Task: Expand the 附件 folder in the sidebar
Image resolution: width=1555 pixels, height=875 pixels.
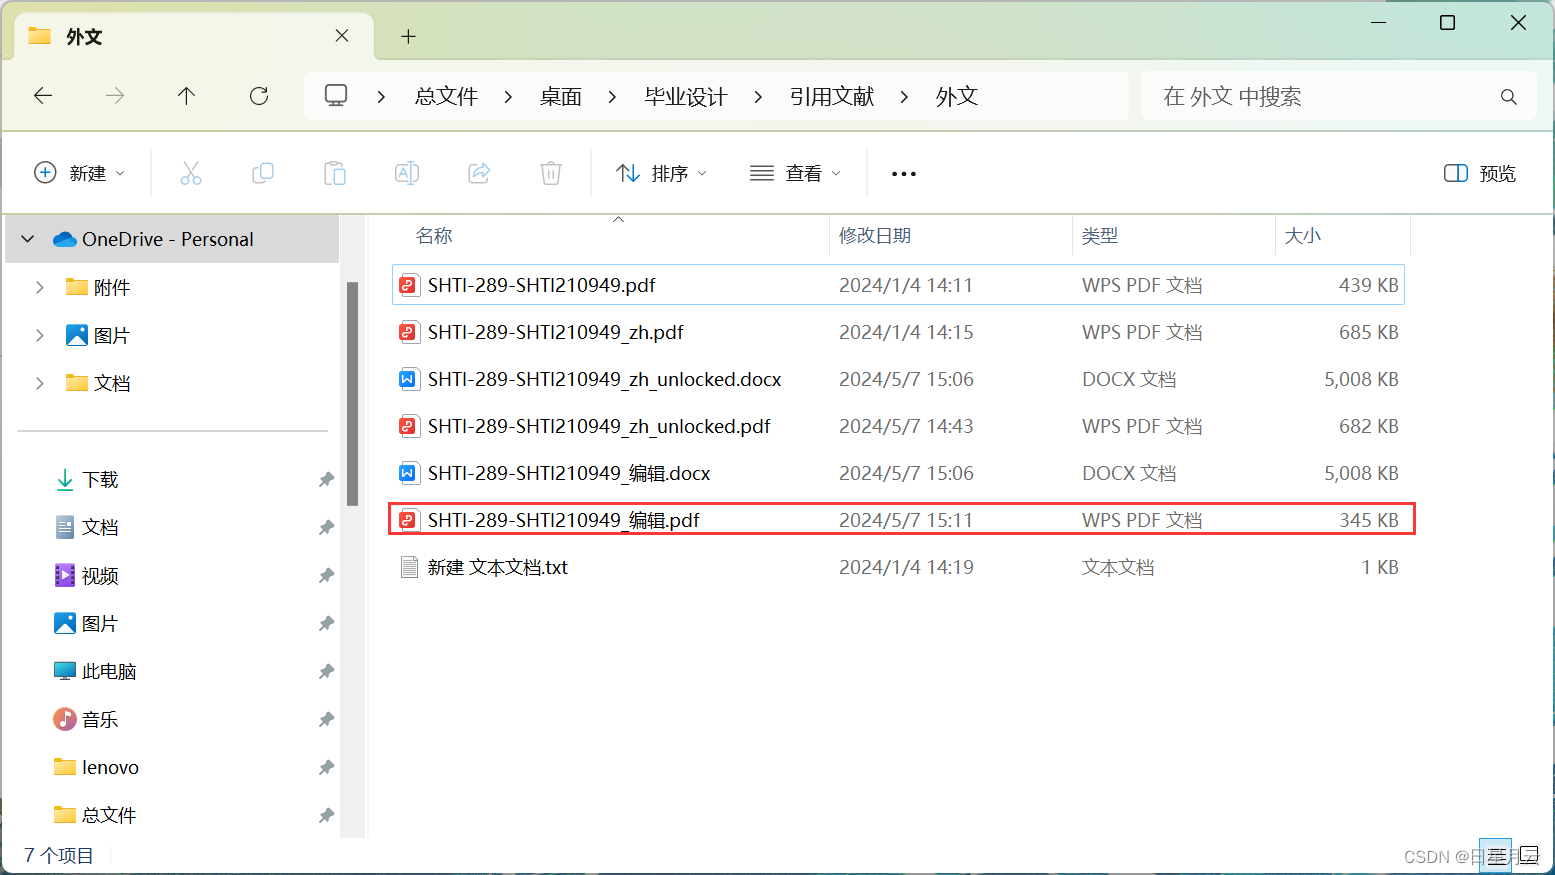Action: (40, 287)
